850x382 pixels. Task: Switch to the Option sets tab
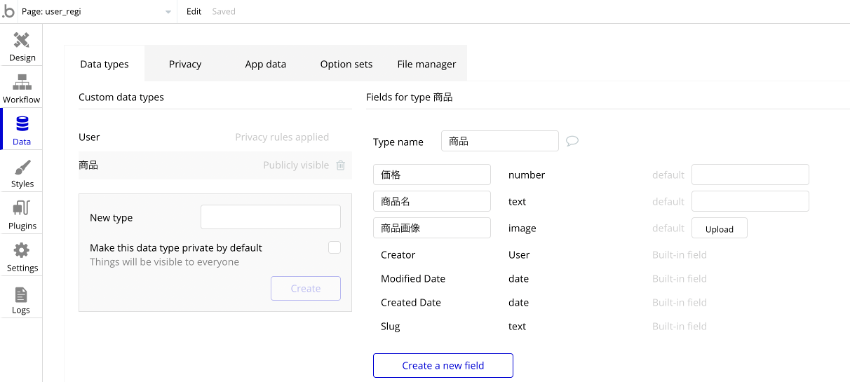[x=346, y=64]
